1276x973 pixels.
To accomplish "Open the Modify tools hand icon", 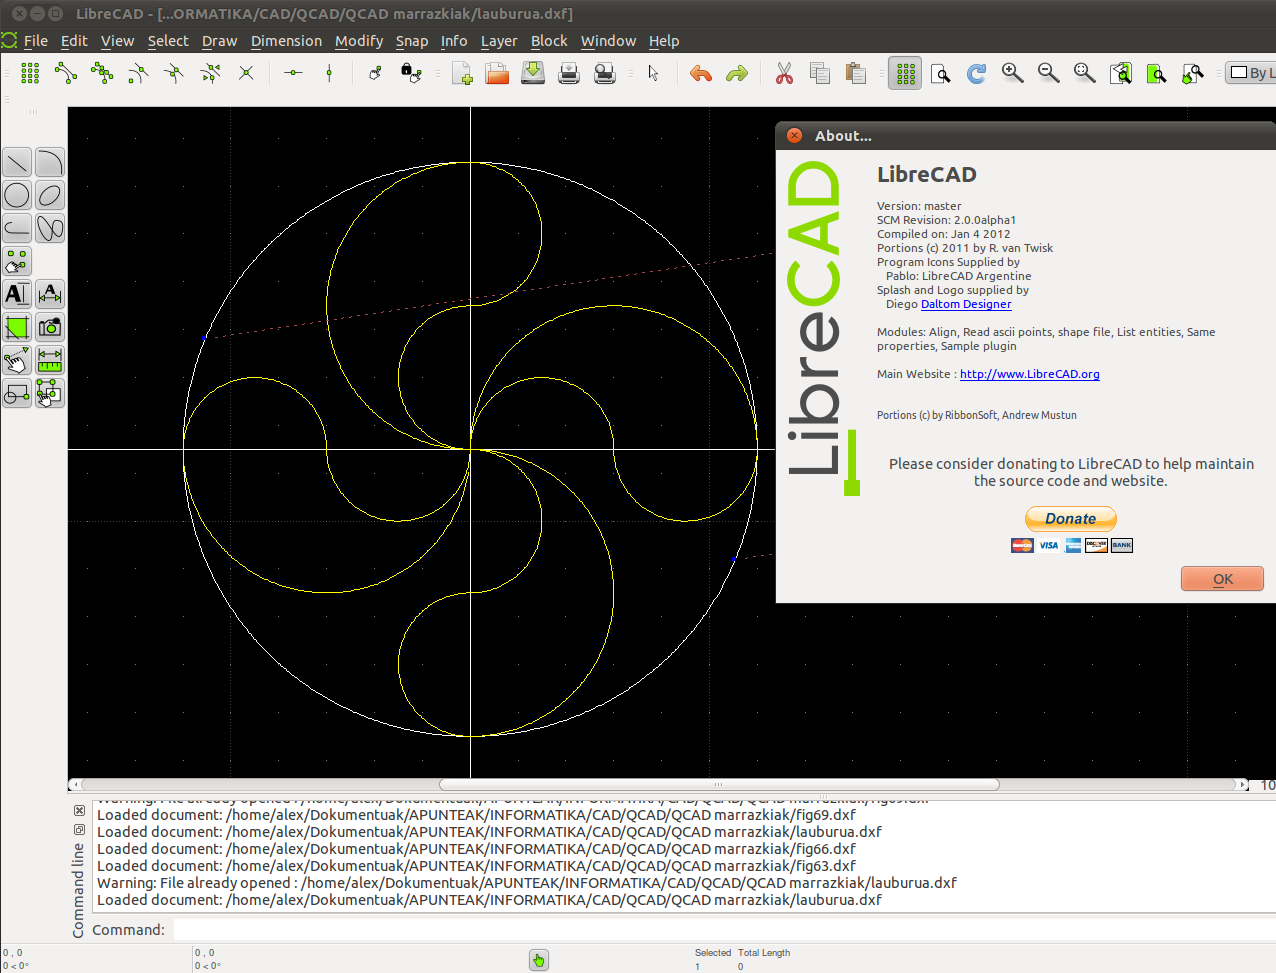I will click(x=17, y=360).
